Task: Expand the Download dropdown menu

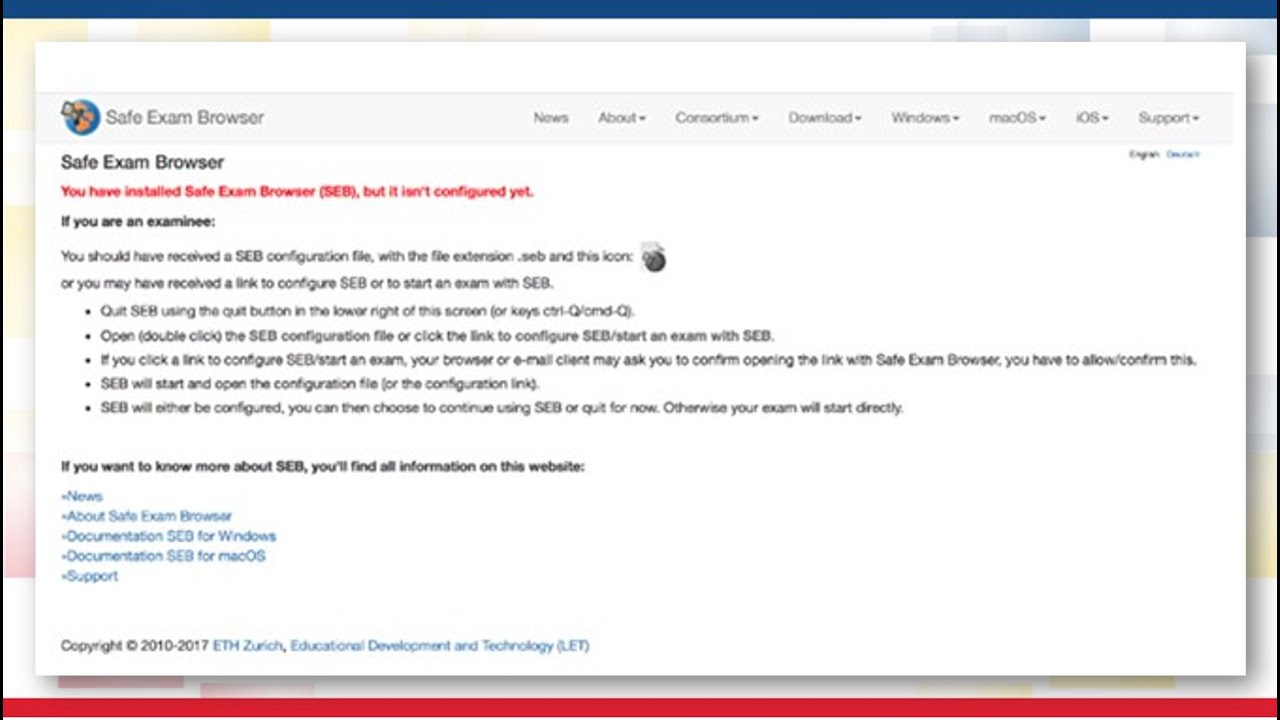Action: (x=825, y=117)
